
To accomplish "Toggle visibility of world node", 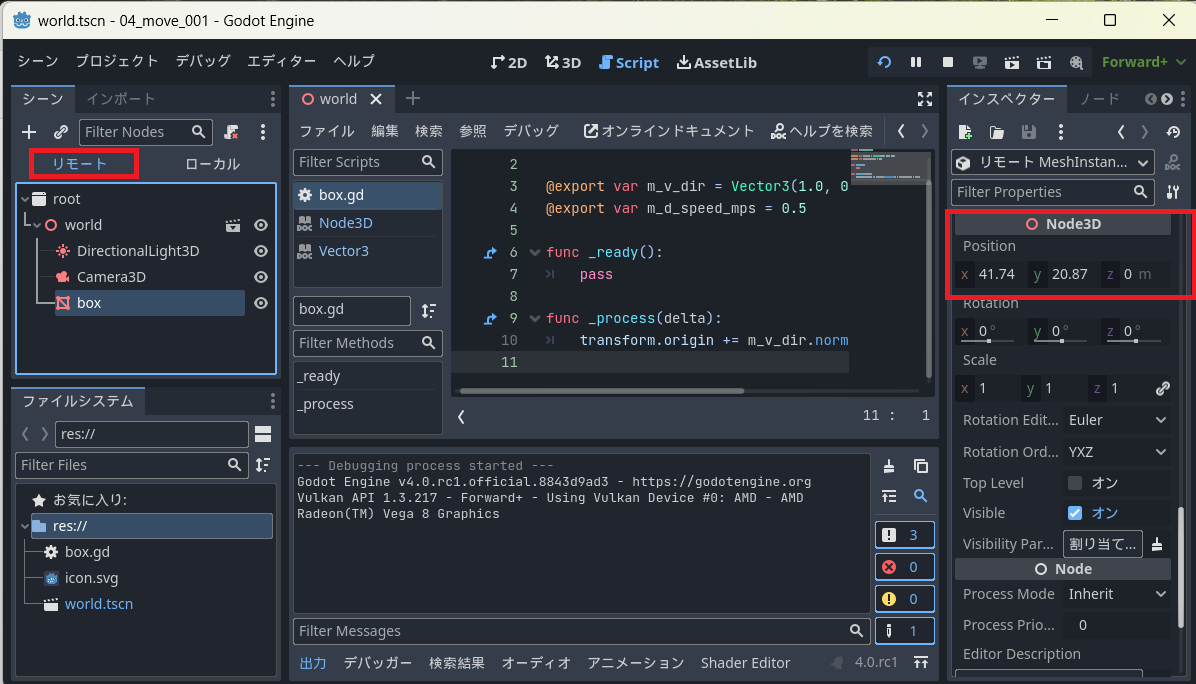I will click(261, 225).
